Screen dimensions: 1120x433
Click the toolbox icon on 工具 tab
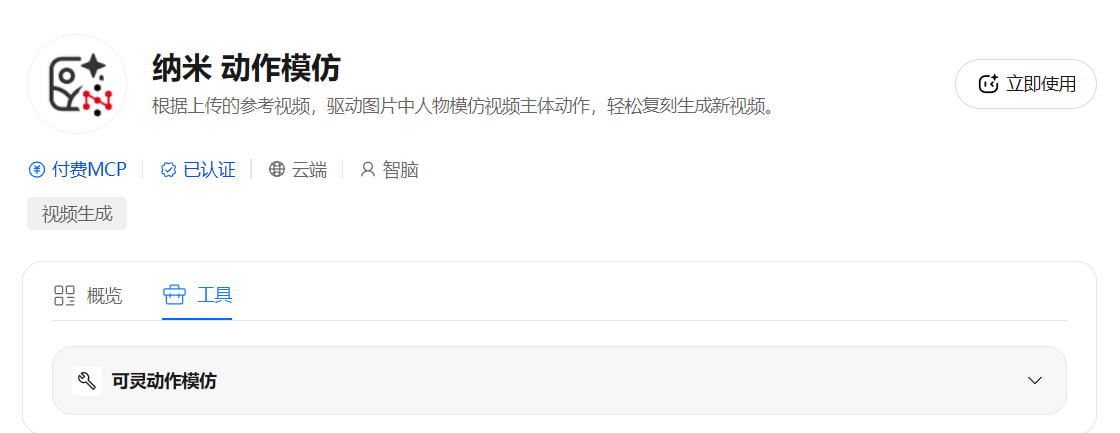[x=174, y=295]
